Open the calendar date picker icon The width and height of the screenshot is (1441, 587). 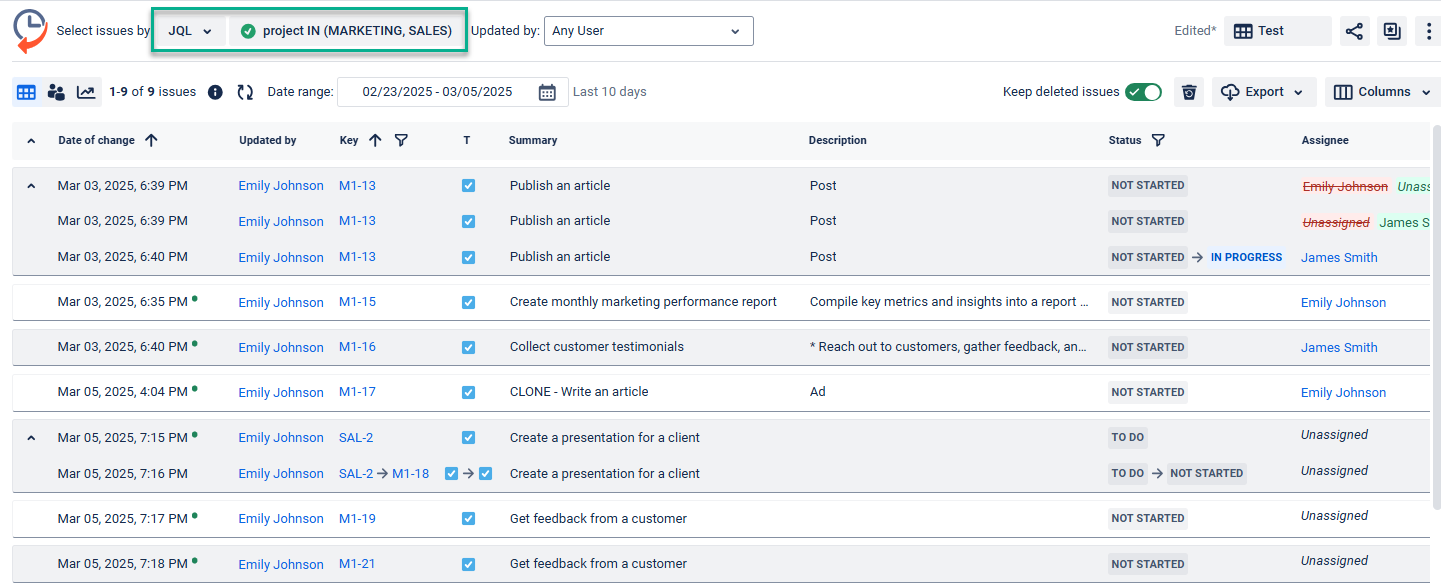[547, 92]
